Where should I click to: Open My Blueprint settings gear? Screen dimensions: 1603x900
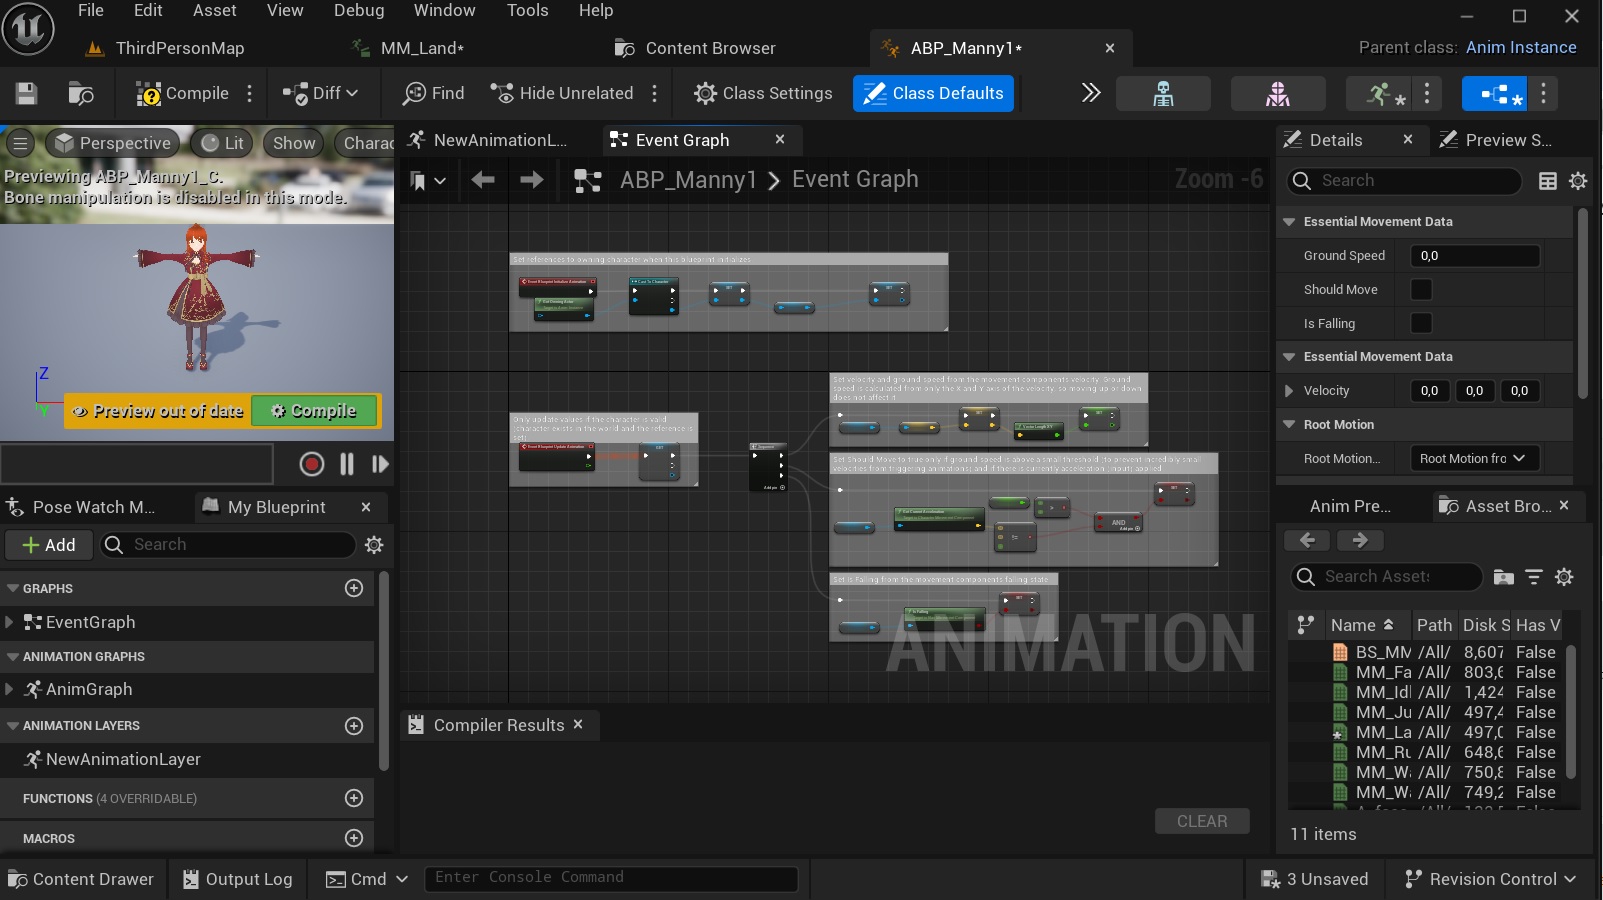[374, 545]
